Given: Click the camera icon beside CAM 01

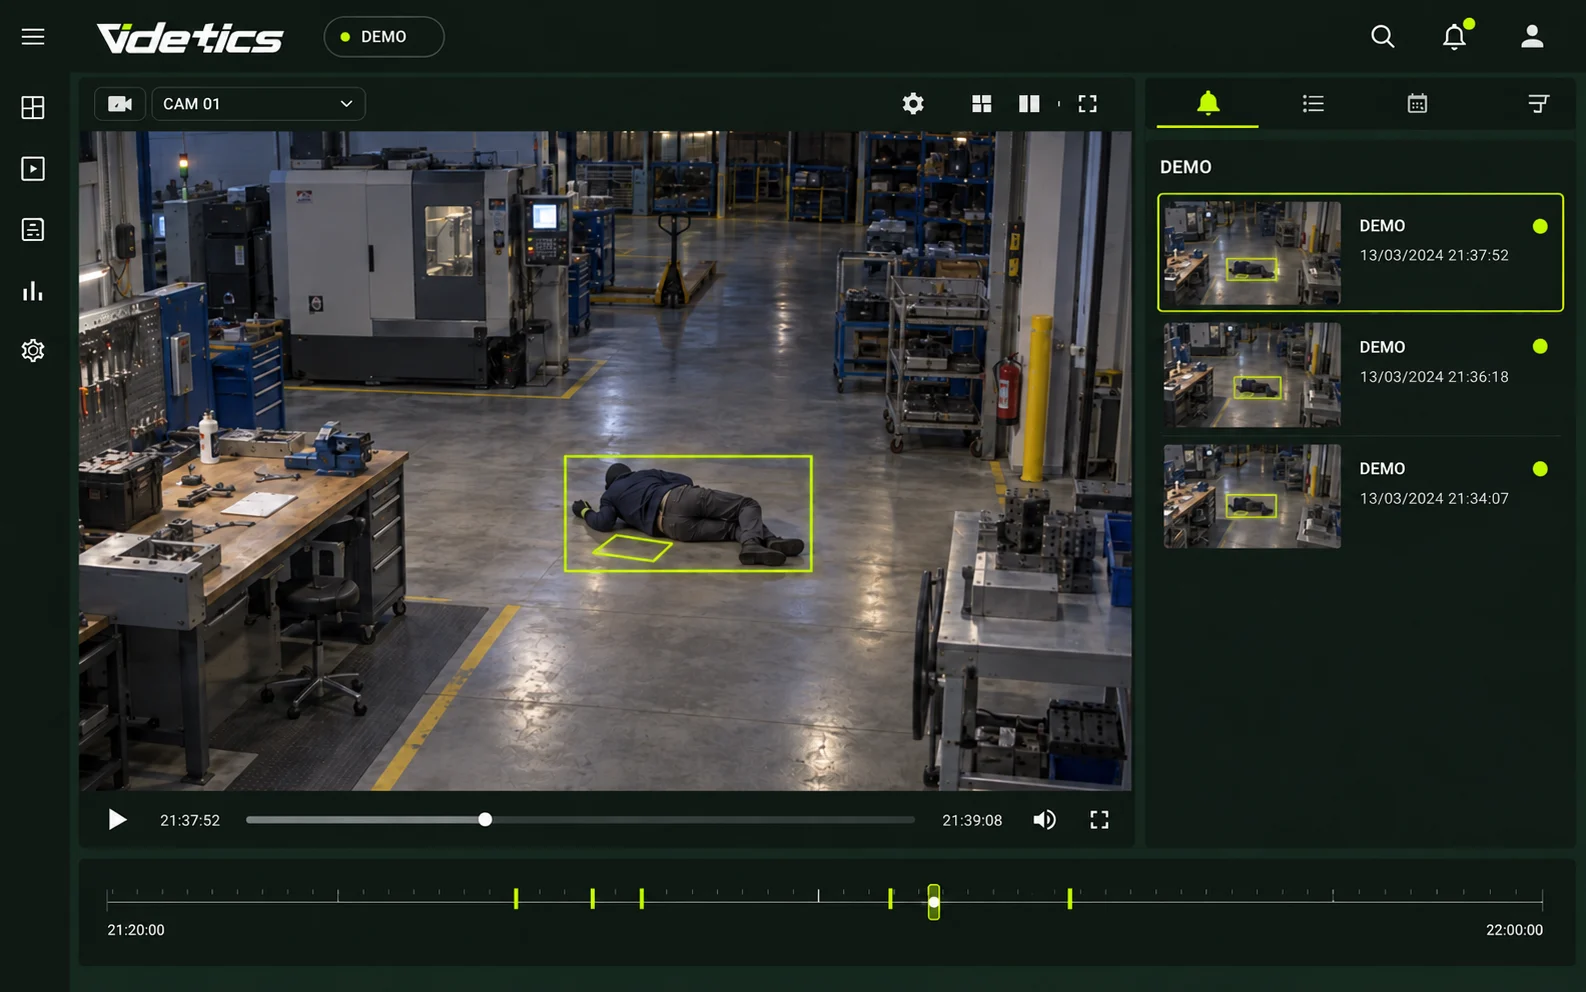Looking at the screenshot, I should click(x=120, y=104).
